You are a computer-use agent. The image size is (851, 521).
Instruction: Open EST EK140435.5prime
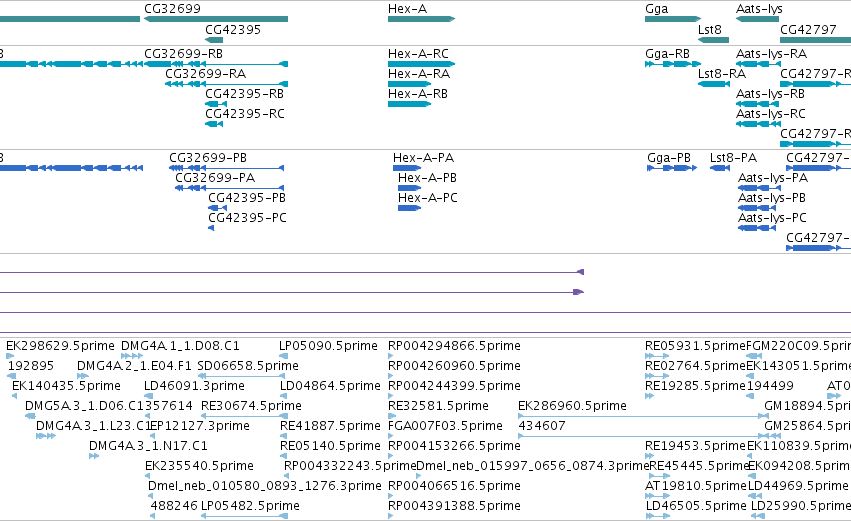pyautogui.click(x=66, y=386)
